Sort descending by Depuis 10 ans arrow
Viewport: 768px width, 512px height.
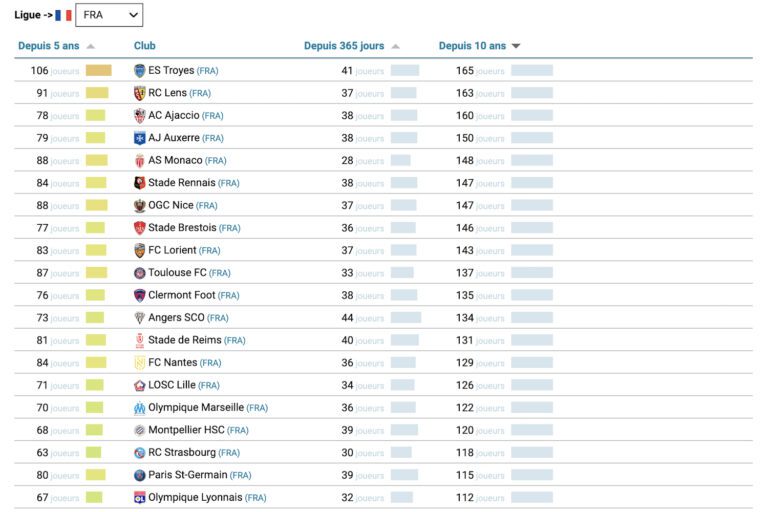[x=516, y=46]
